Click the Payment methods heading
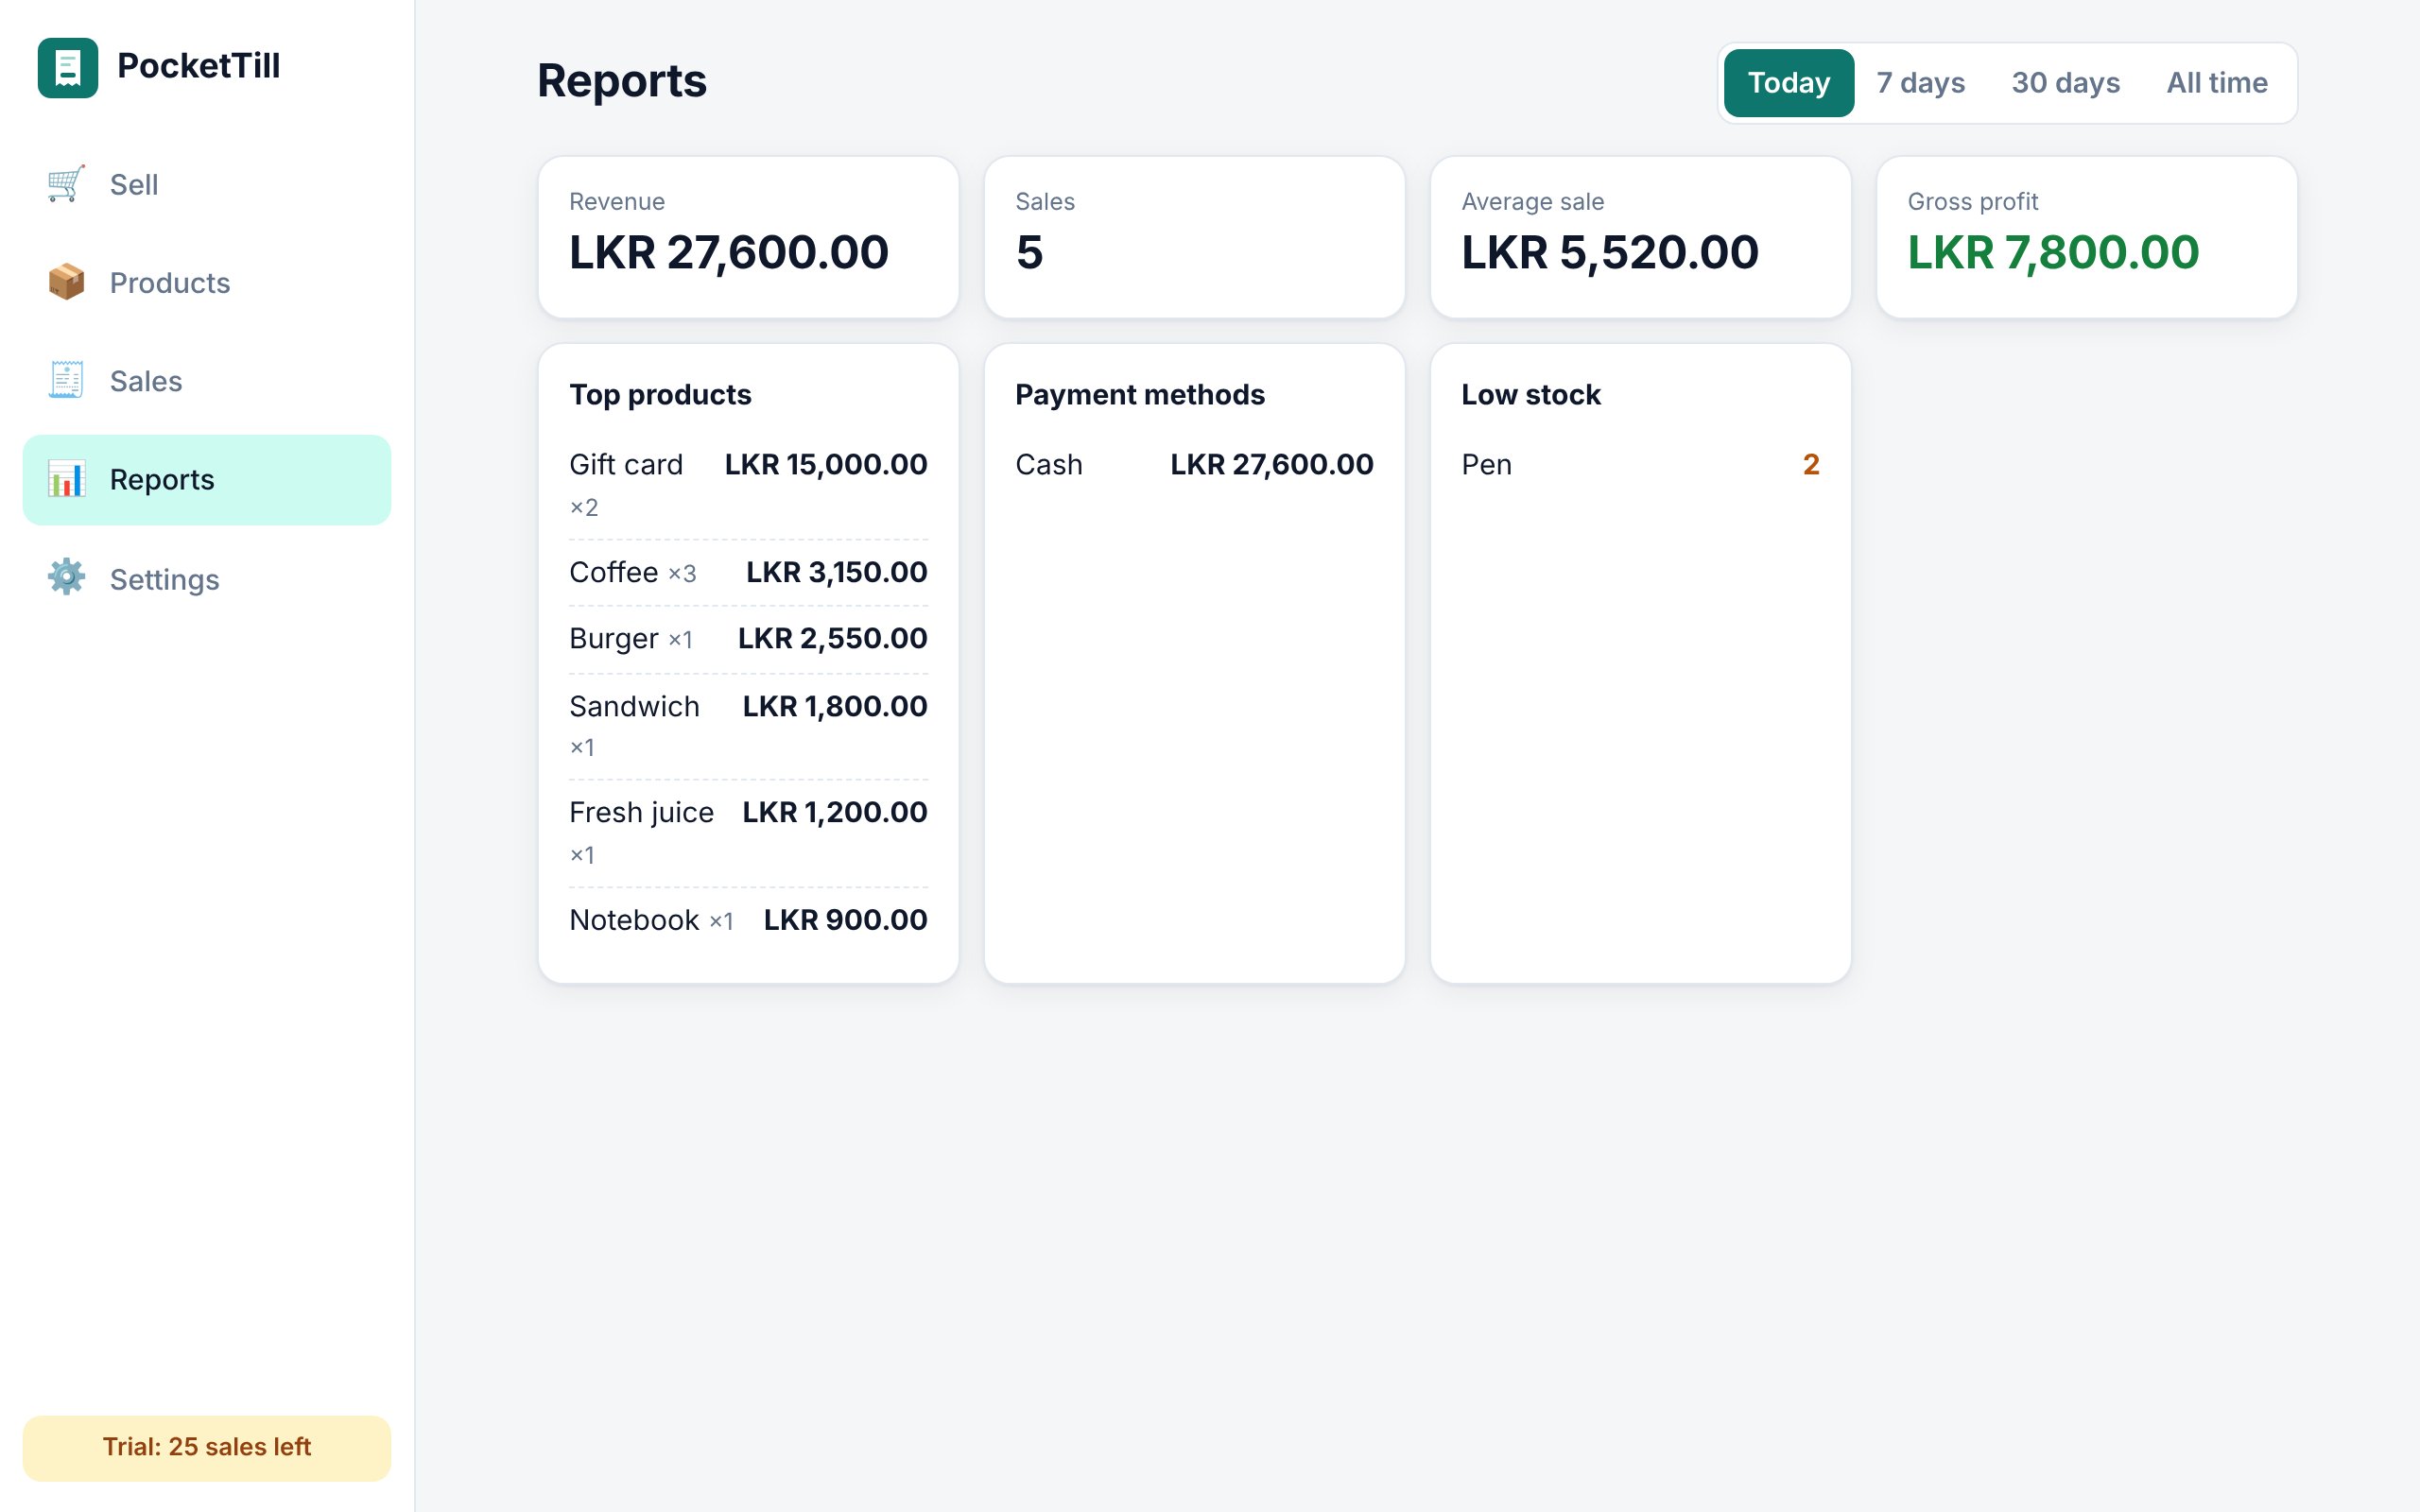The width and height of the screenshot is (2420, 1512). click(x=1140, y=395)
